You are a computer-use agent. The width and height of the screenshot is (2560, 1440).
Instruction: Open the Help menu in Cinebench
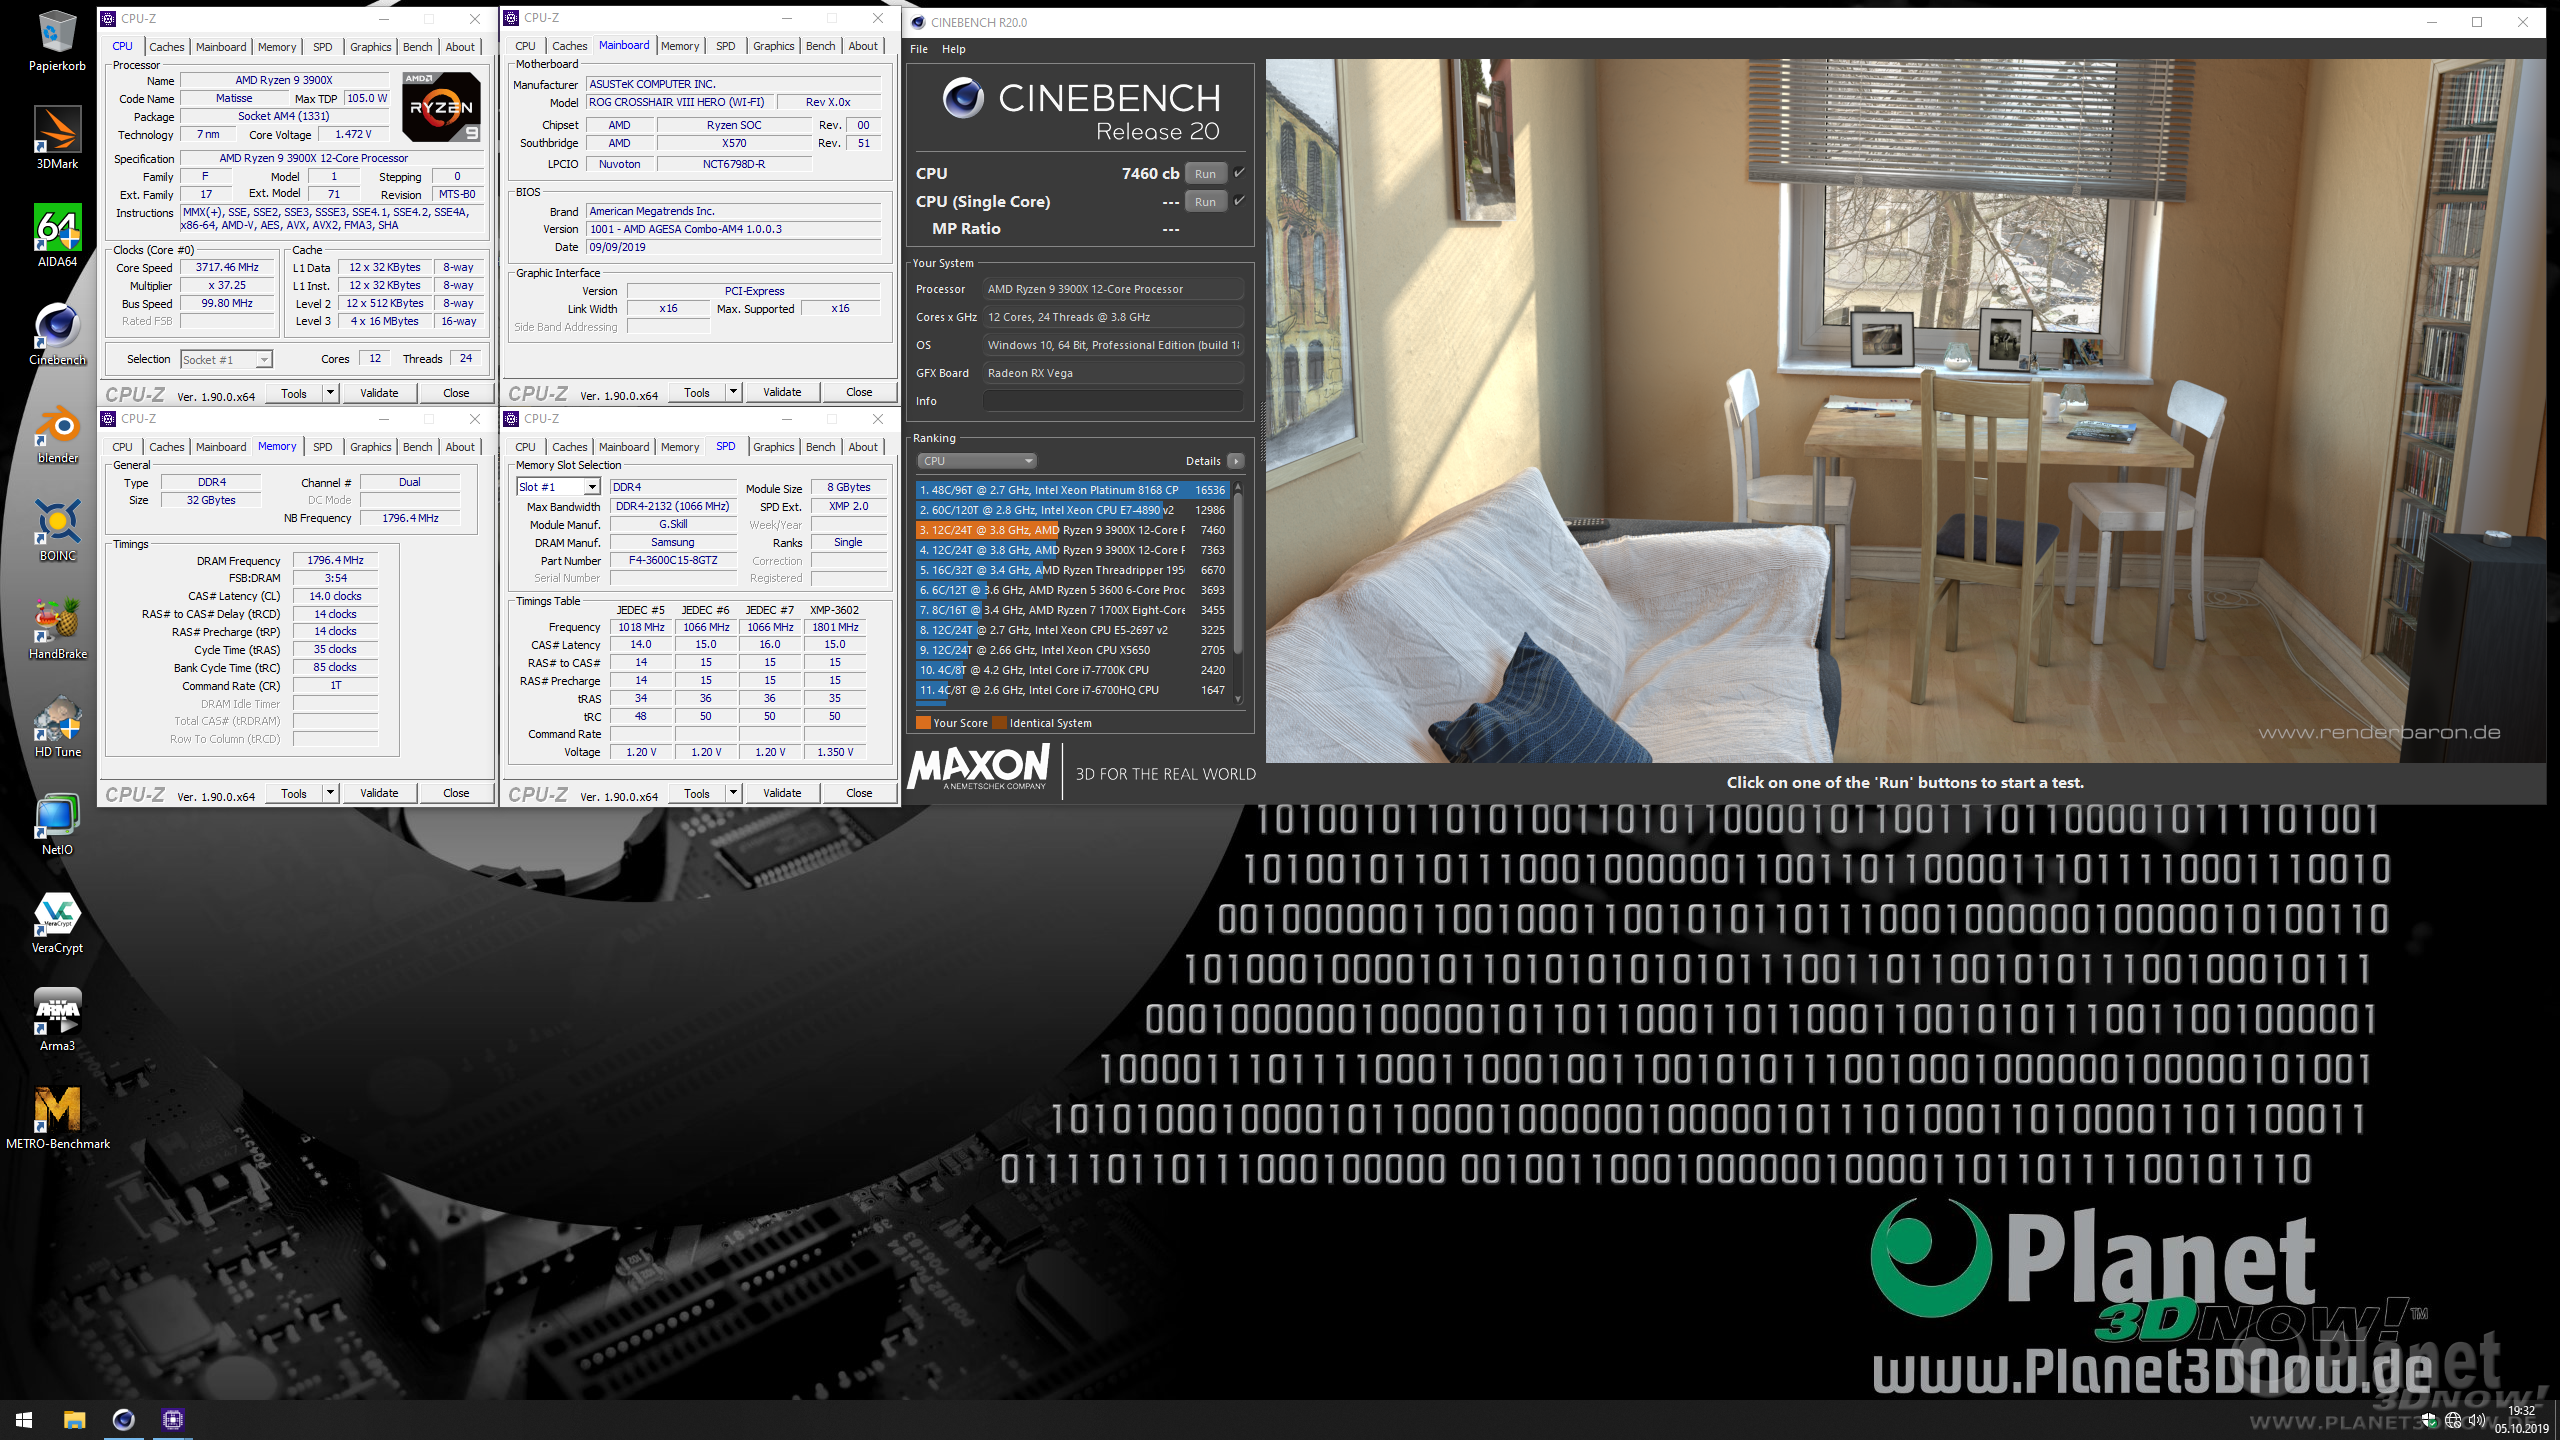pyautogui.click(x=954, y=49)
